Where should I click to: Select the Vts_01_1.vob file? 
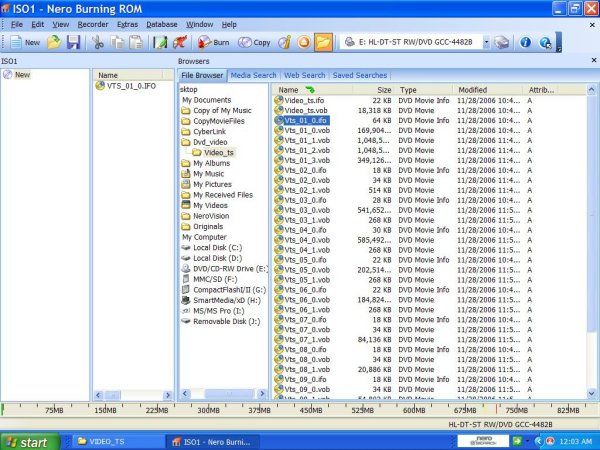[x=302, y=140]
